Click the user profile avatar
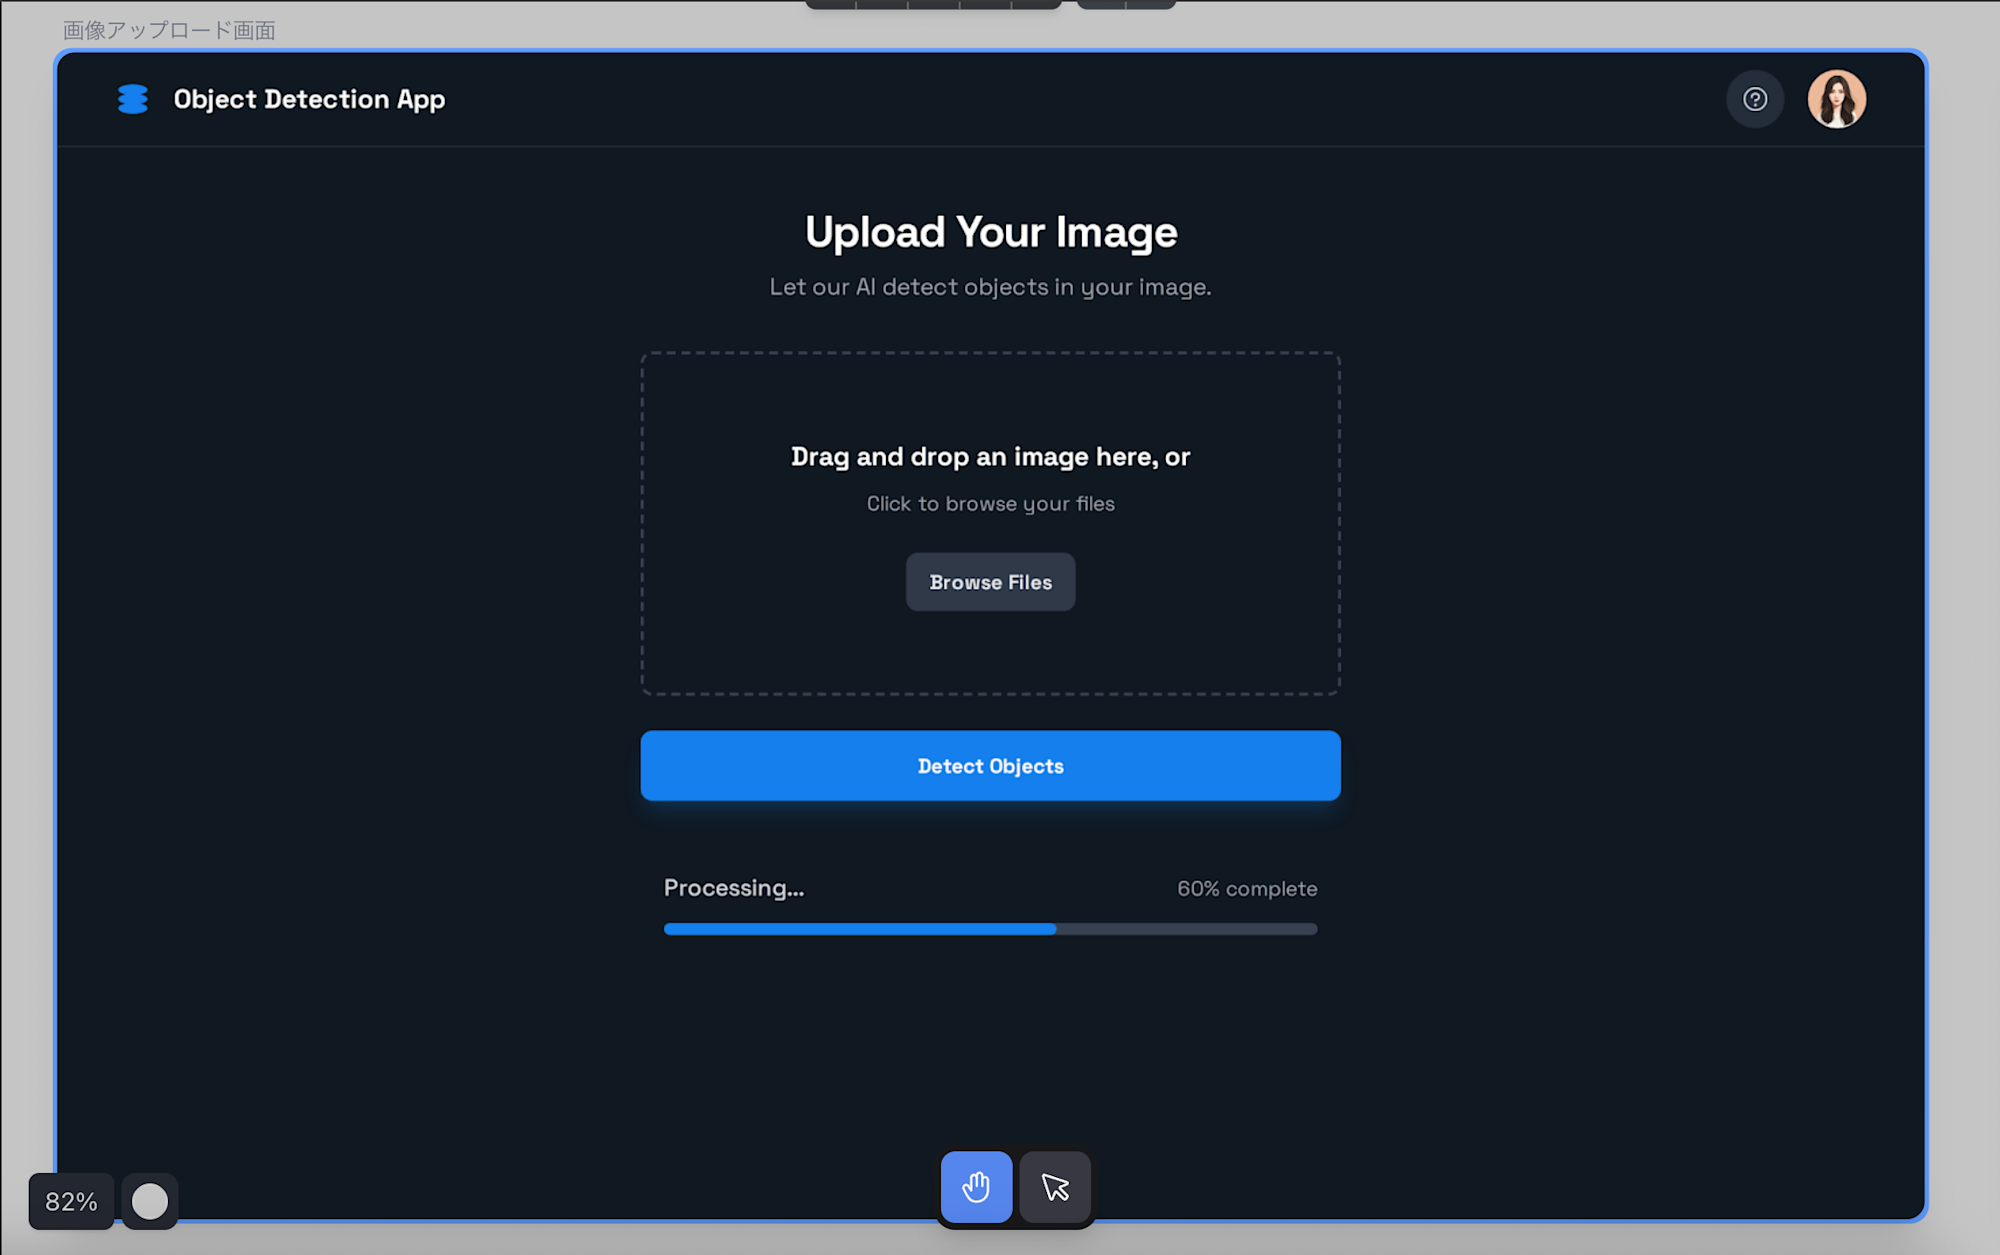The height and width of the screenshot is (1255, 2000). click(x=1836, y=99)
